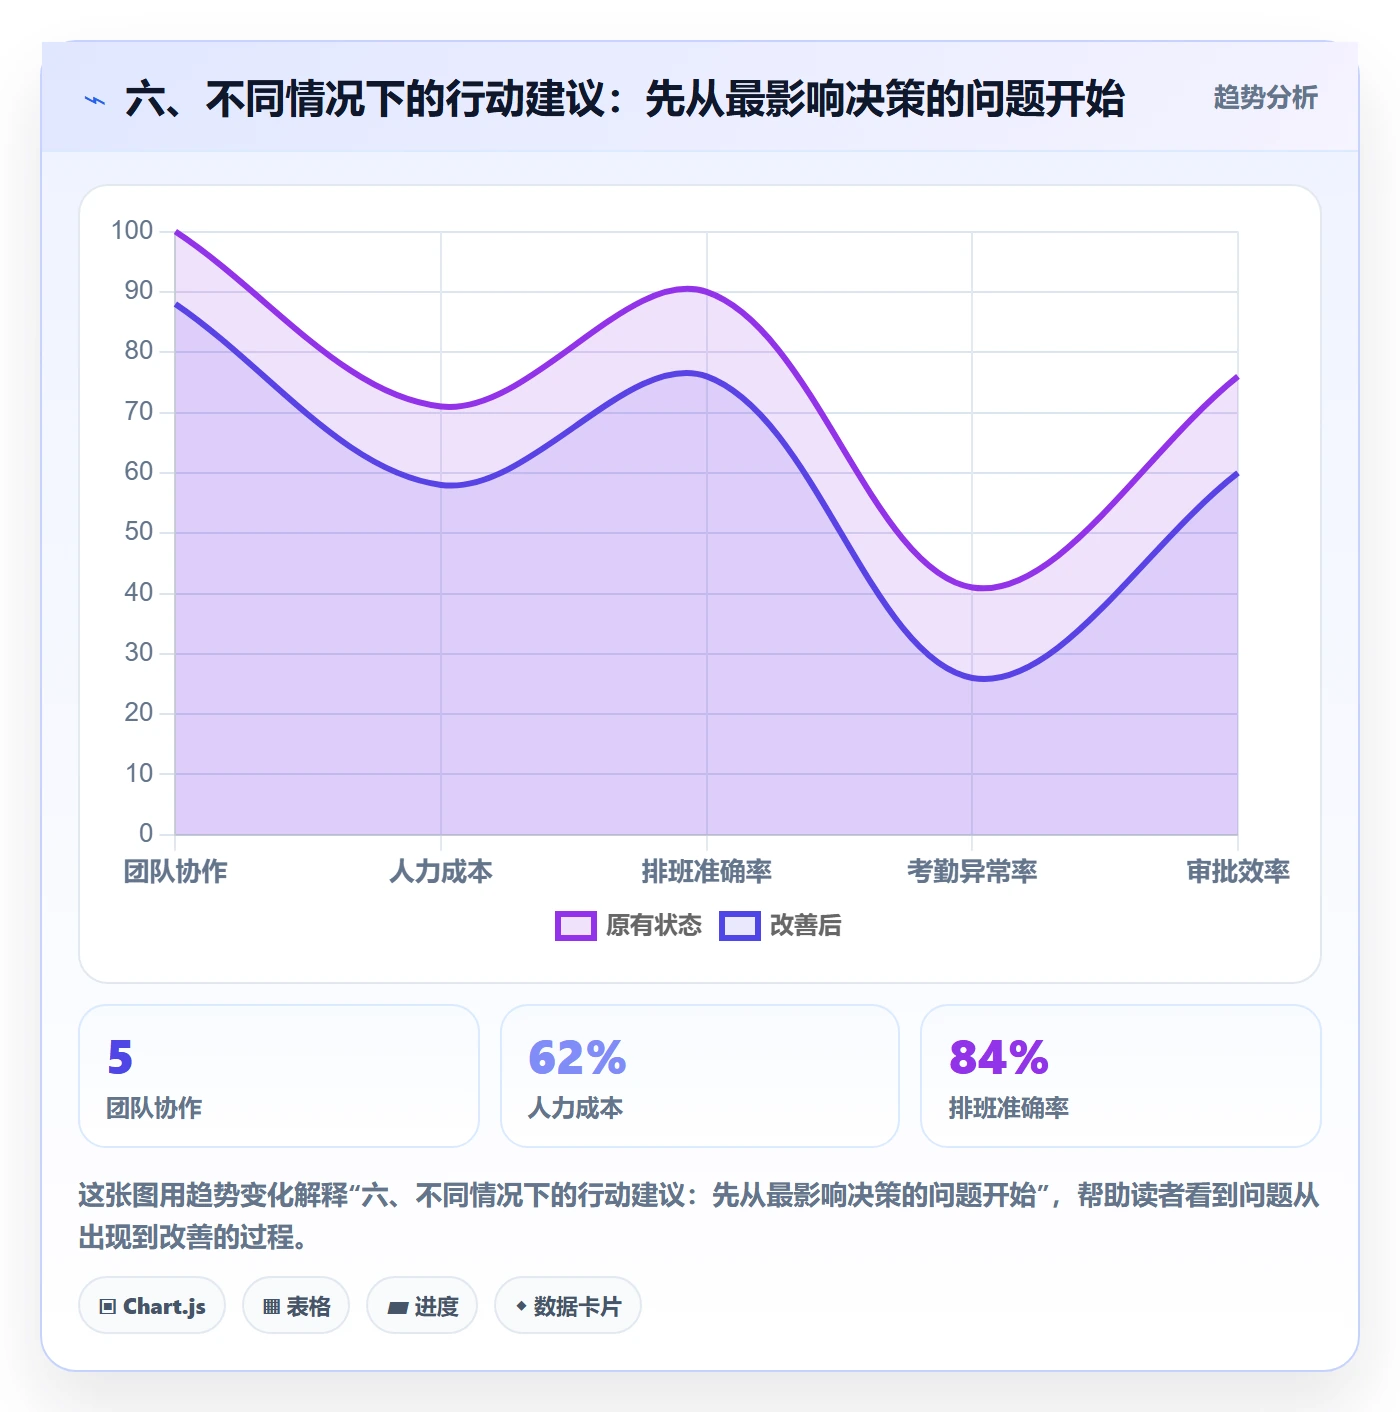
Task: Select the 排班准确率 84% stat card
Action: click(x=1121, y=1076)
